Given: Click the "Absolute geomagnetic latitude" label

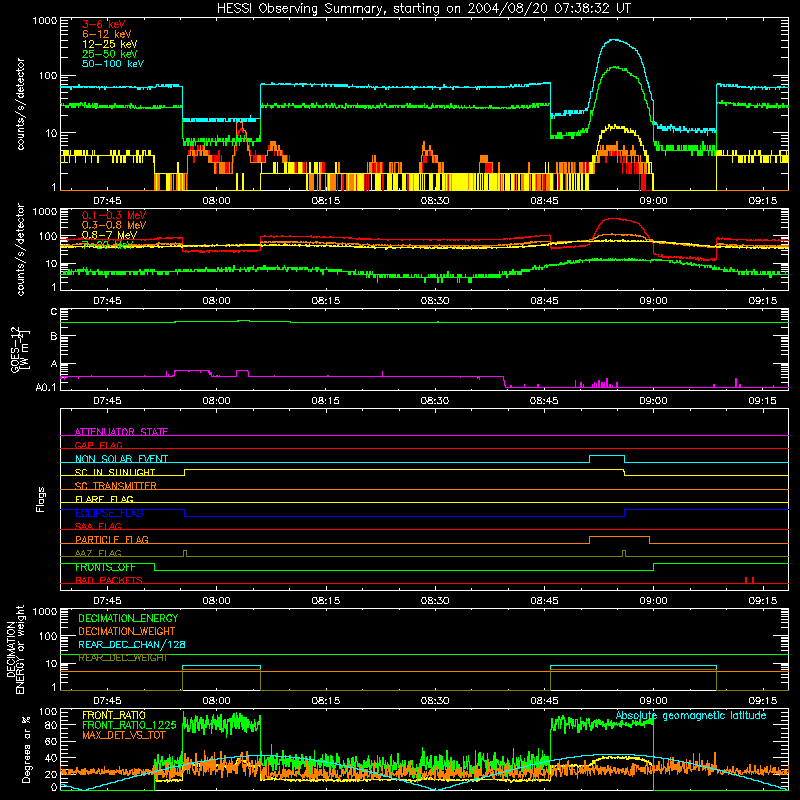Looking at the screenshot, I should 691,716.
